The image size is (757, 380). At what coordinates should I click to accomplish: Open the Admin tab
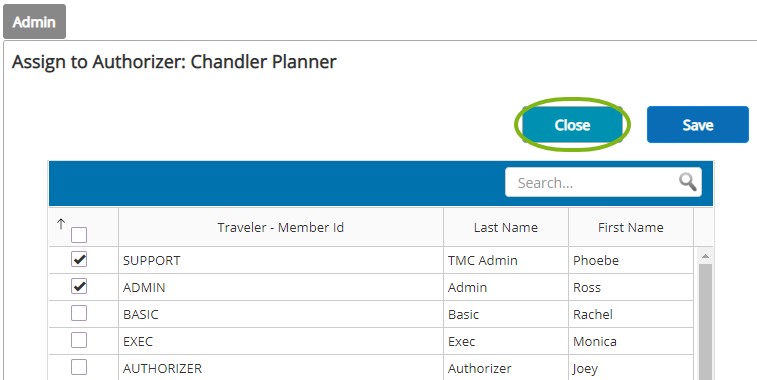34,22
